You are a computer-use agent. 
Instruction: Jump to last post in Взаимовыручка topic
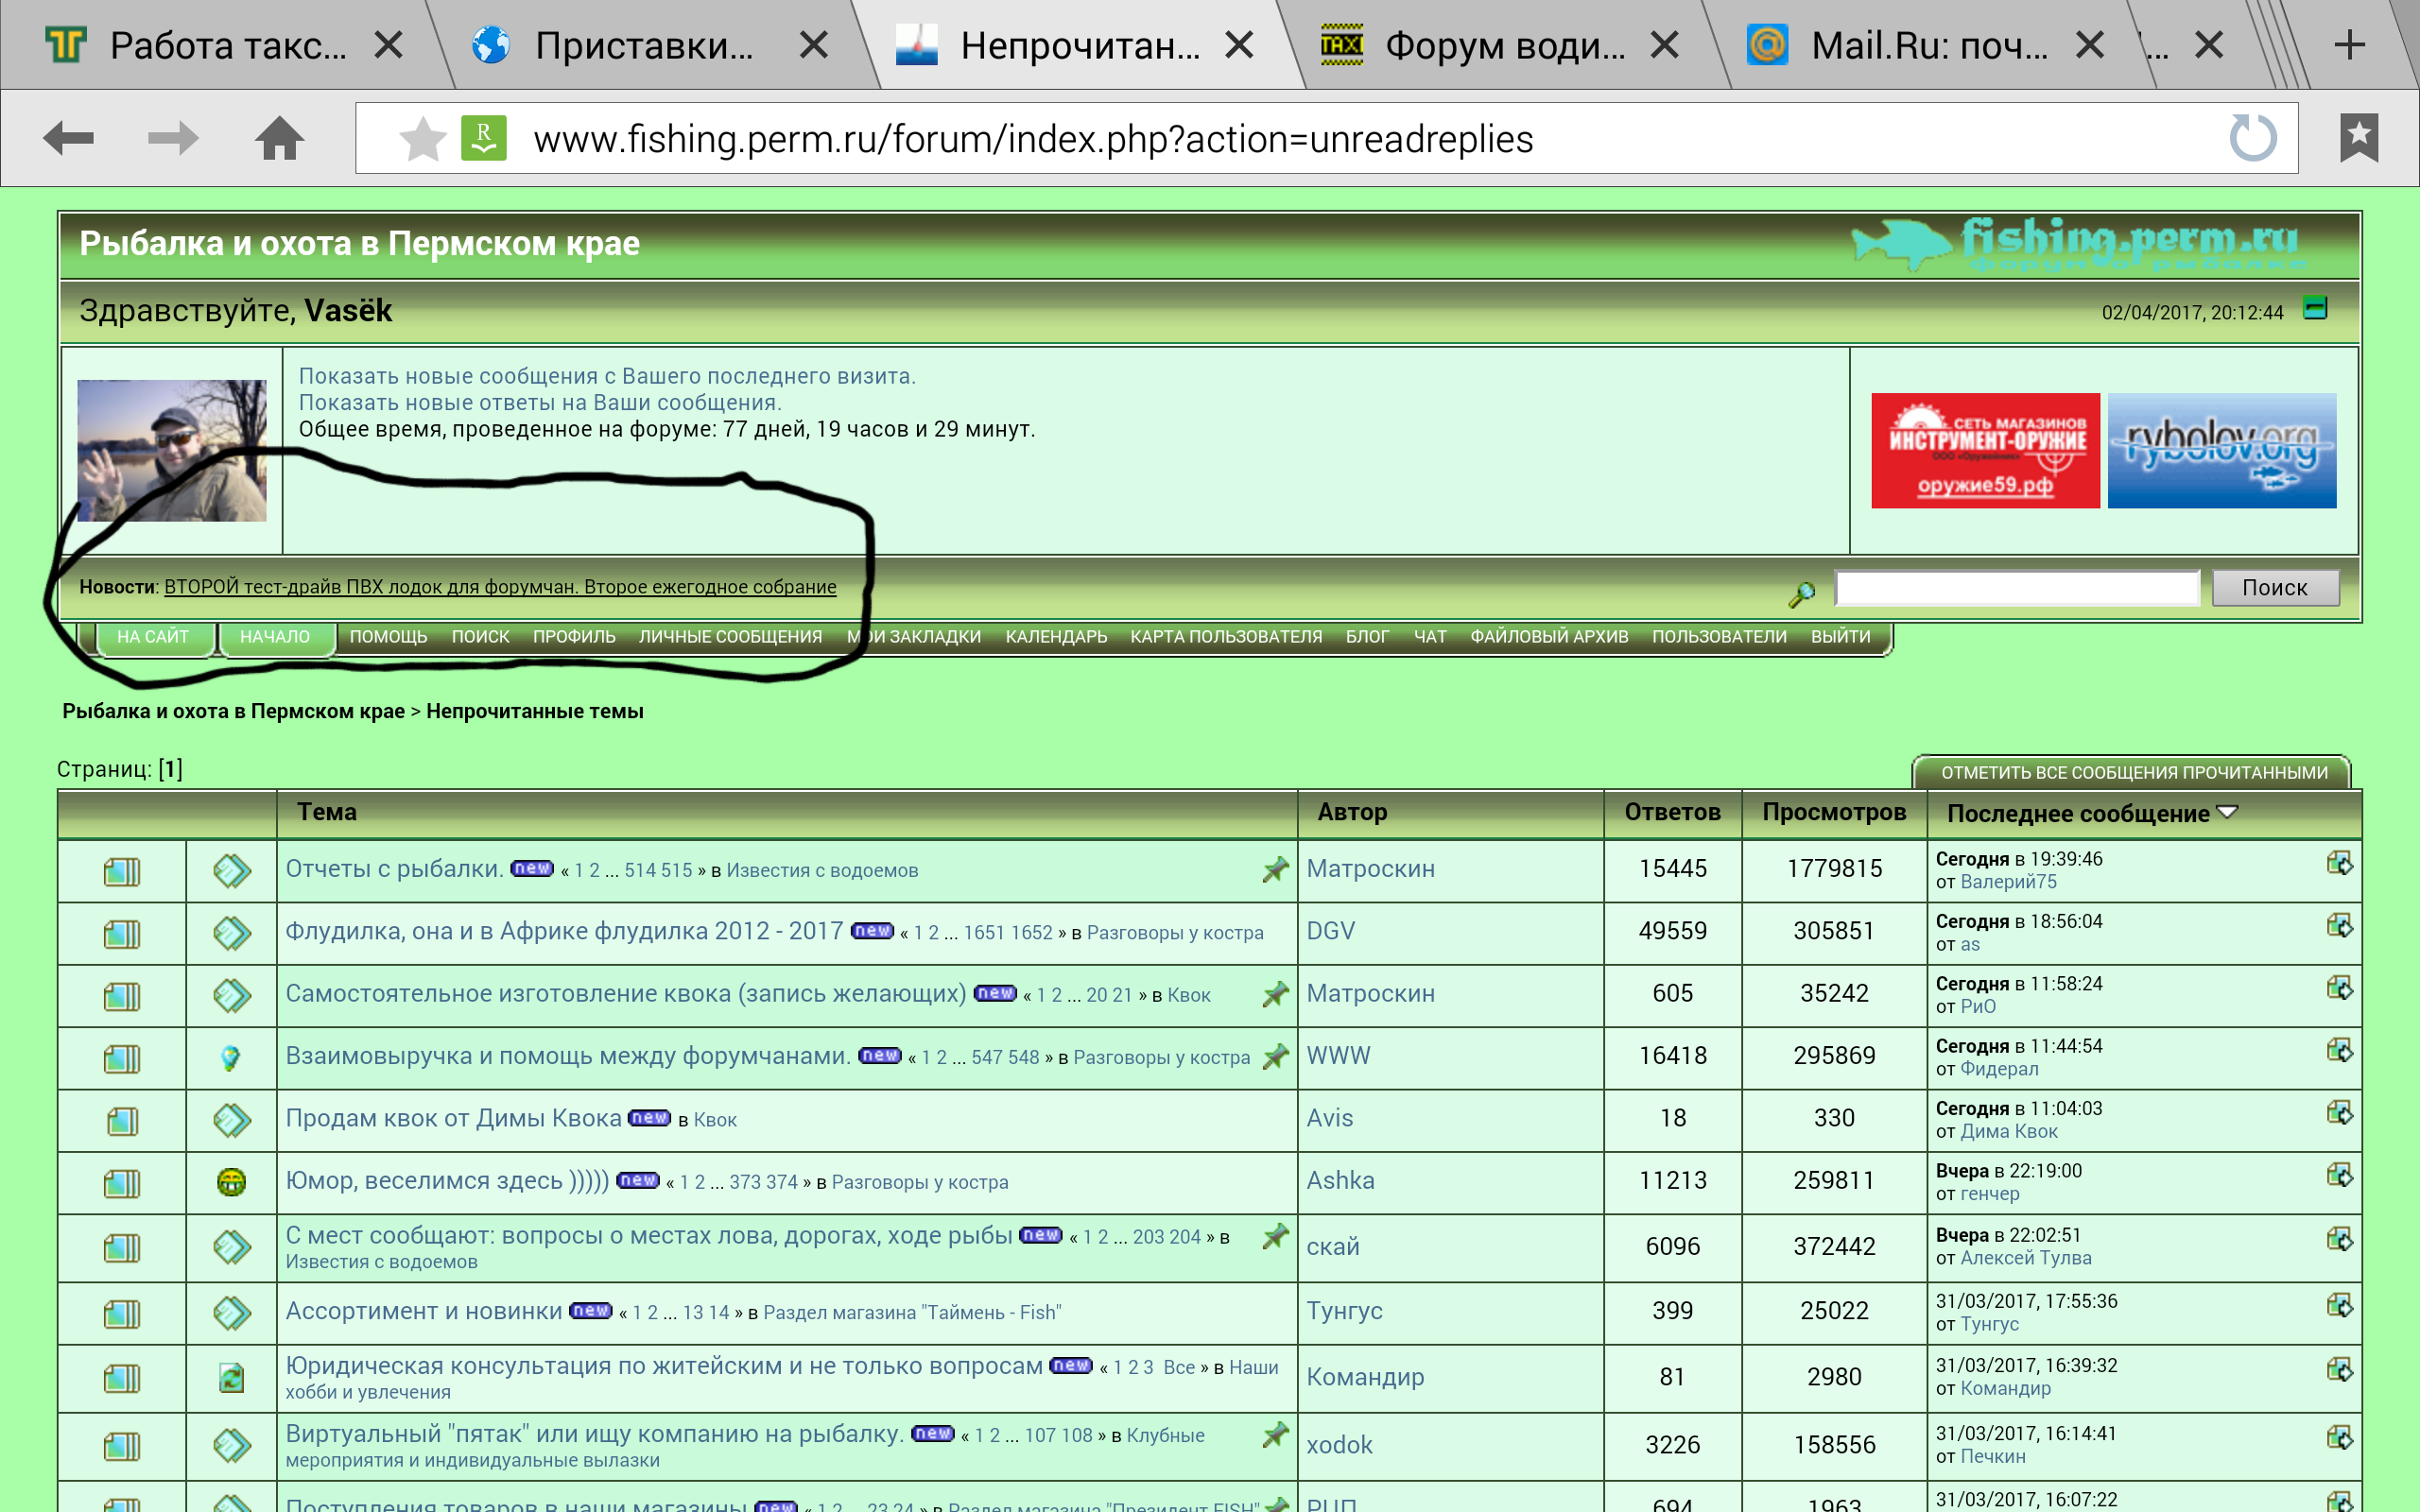[x=2339, y=1050]
